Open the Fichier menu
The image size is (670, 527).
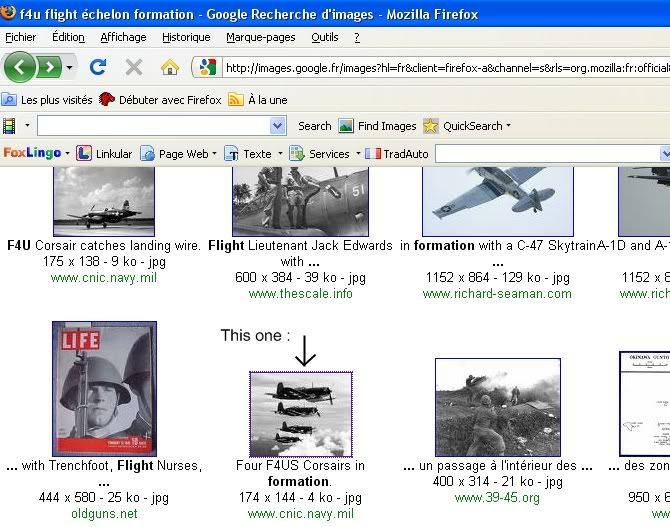(20, 38)
